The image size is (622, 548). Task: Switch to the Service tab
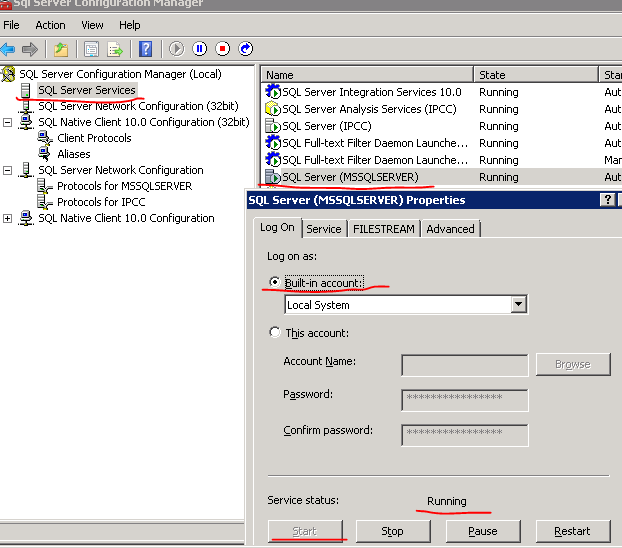pyautogui.click(x=324, y=229)
